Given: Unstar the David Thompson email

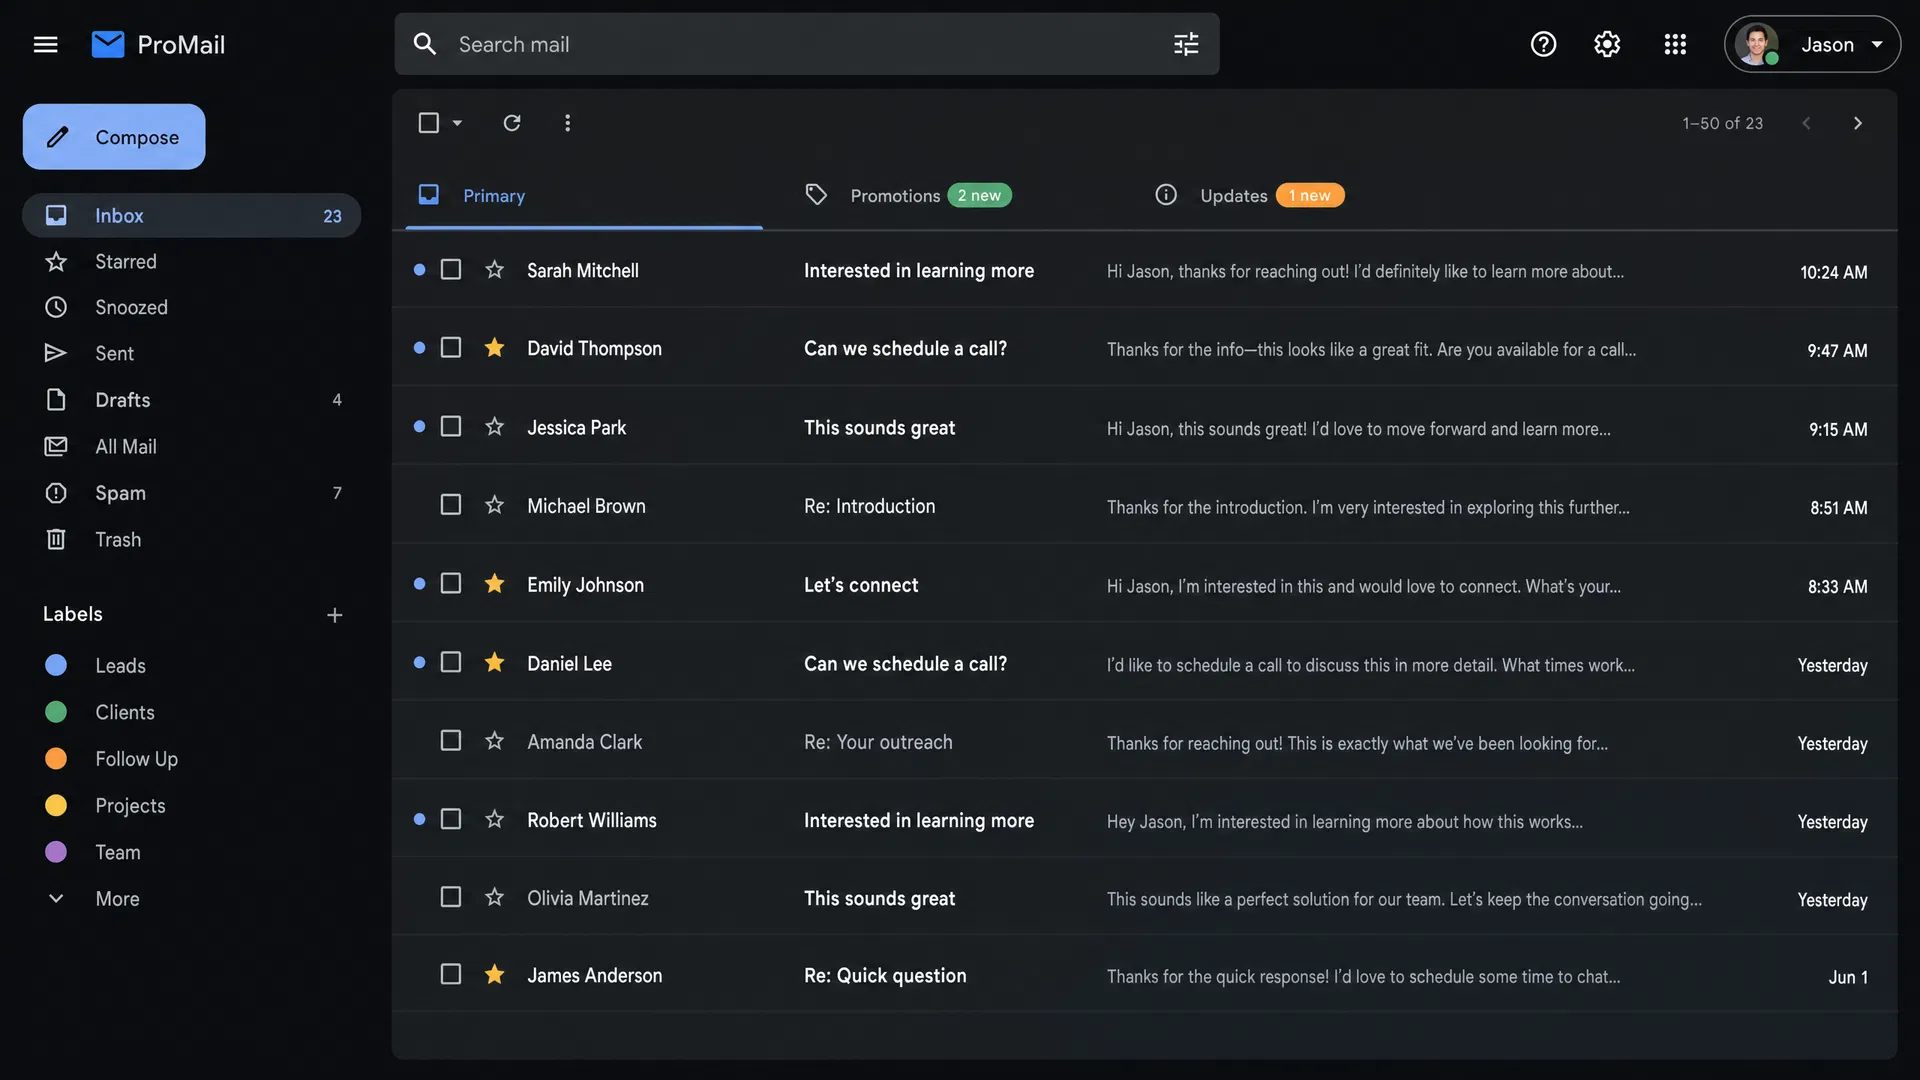Looking at the screenshot, I should pyautogui.click(x=494, y=348).
